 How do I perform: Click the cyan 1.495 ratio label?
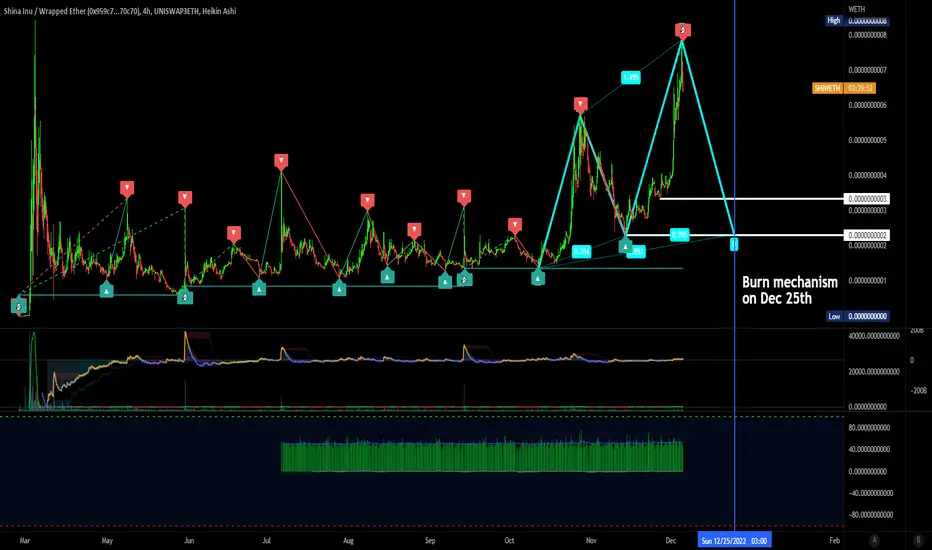631,77
